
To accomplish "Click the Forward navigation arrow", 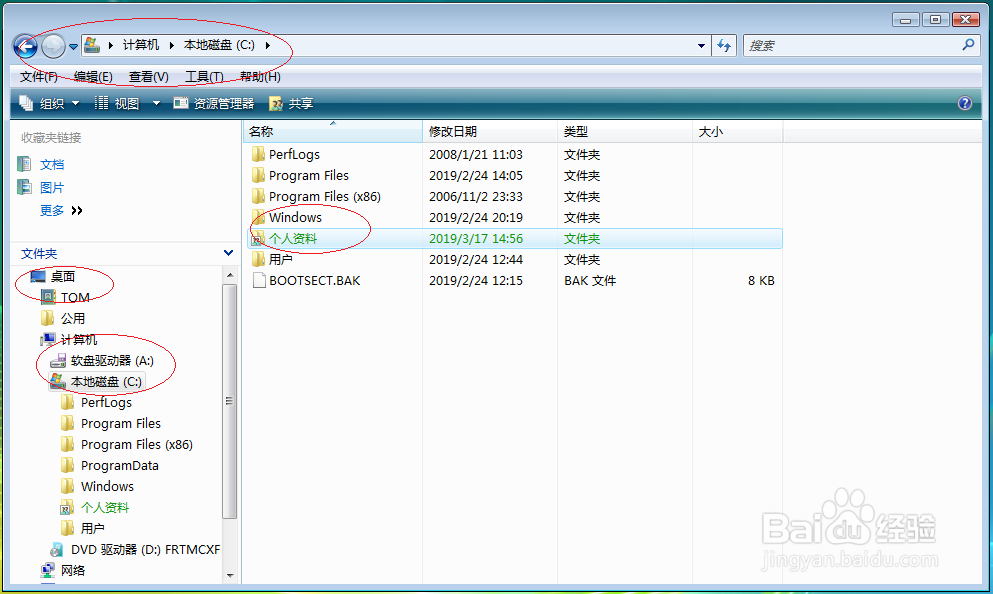I will click(53, 46).
